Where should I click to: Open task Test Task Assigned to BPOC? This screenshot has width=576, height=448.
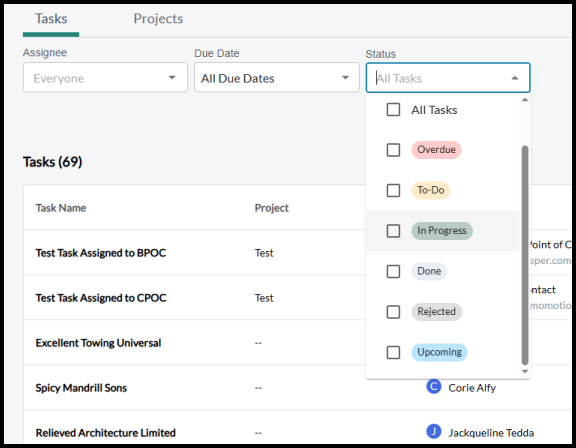(x=101, y=253)
